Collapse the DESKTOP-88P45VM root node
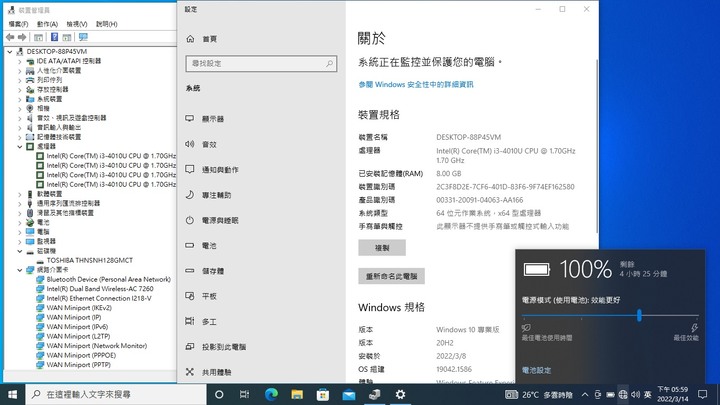Screen dimensions: 720x405 tap(10, 51)
